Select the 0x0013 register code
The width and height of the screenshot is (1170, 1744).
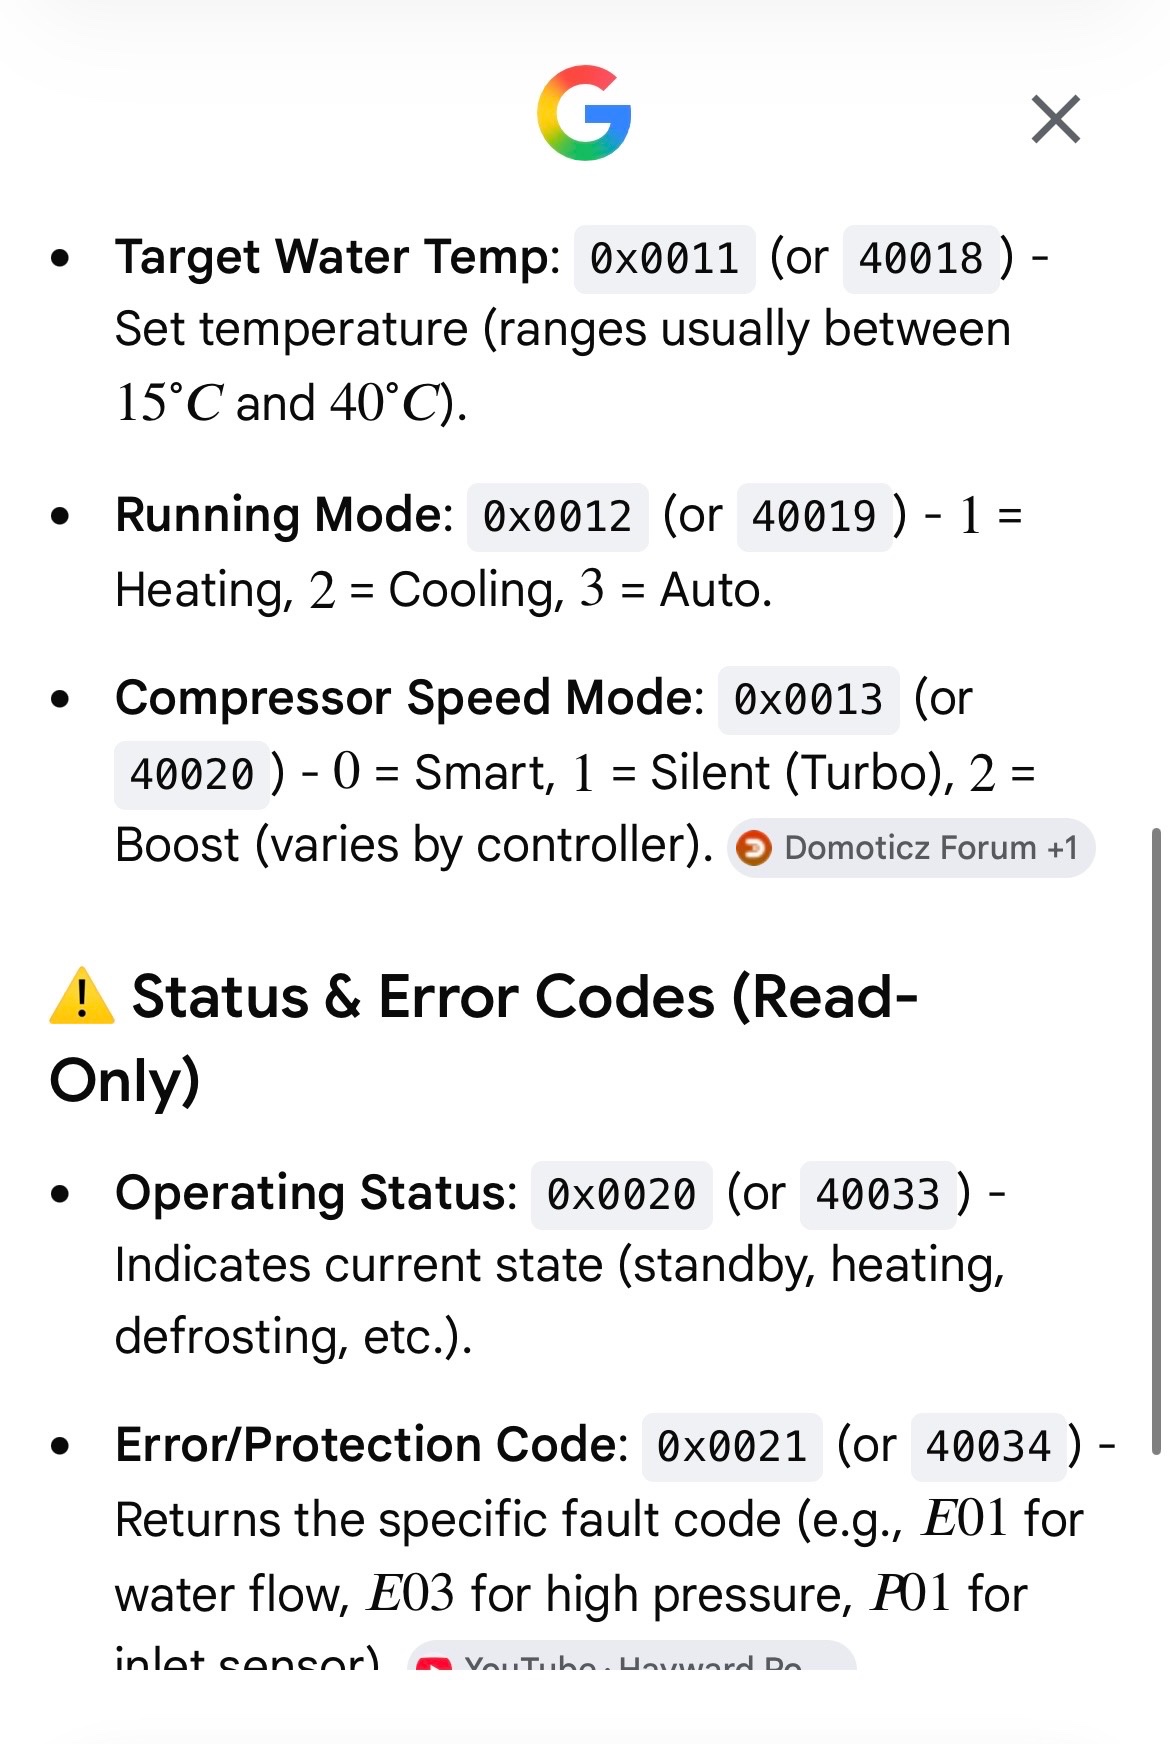[809, 699]
